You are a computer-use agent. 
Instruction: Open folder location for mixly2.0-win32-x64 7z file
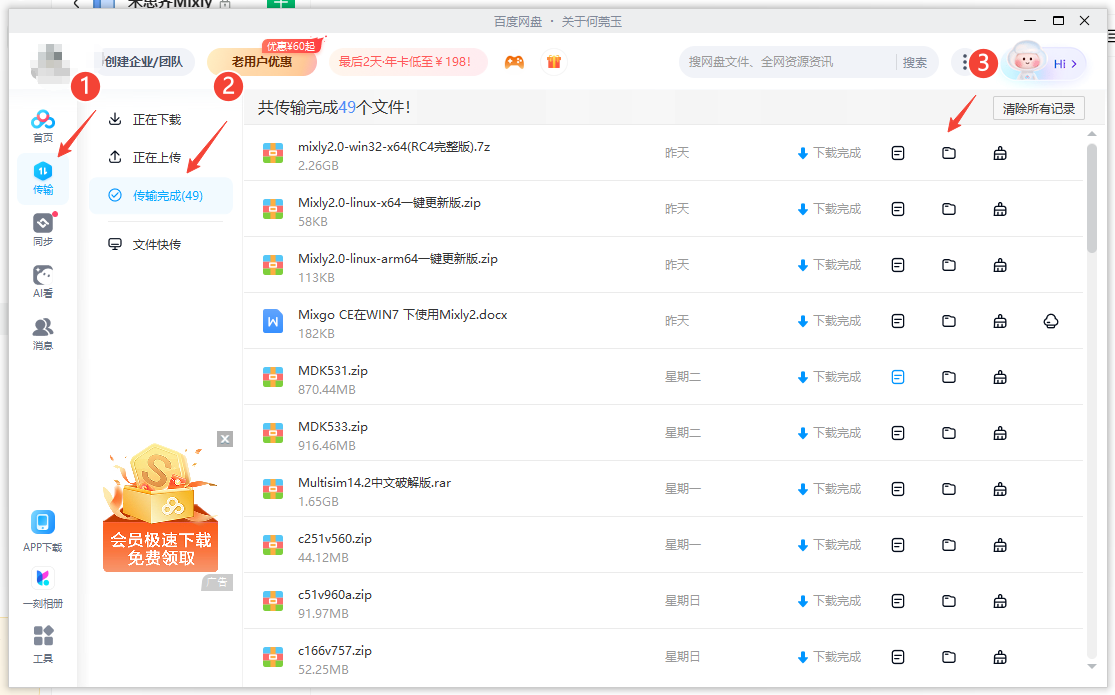(x=949, y=153)
